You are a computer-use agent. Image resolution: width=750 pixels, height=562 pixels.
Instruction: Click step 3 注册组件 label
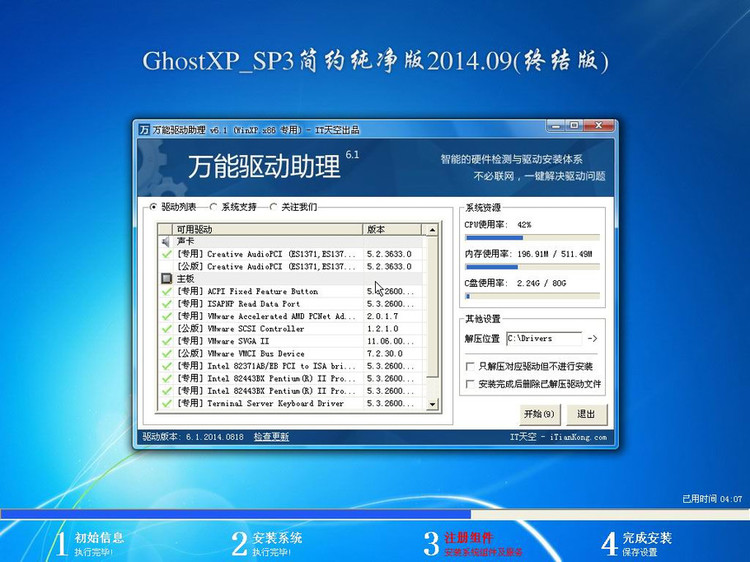(x=468, y=538)
